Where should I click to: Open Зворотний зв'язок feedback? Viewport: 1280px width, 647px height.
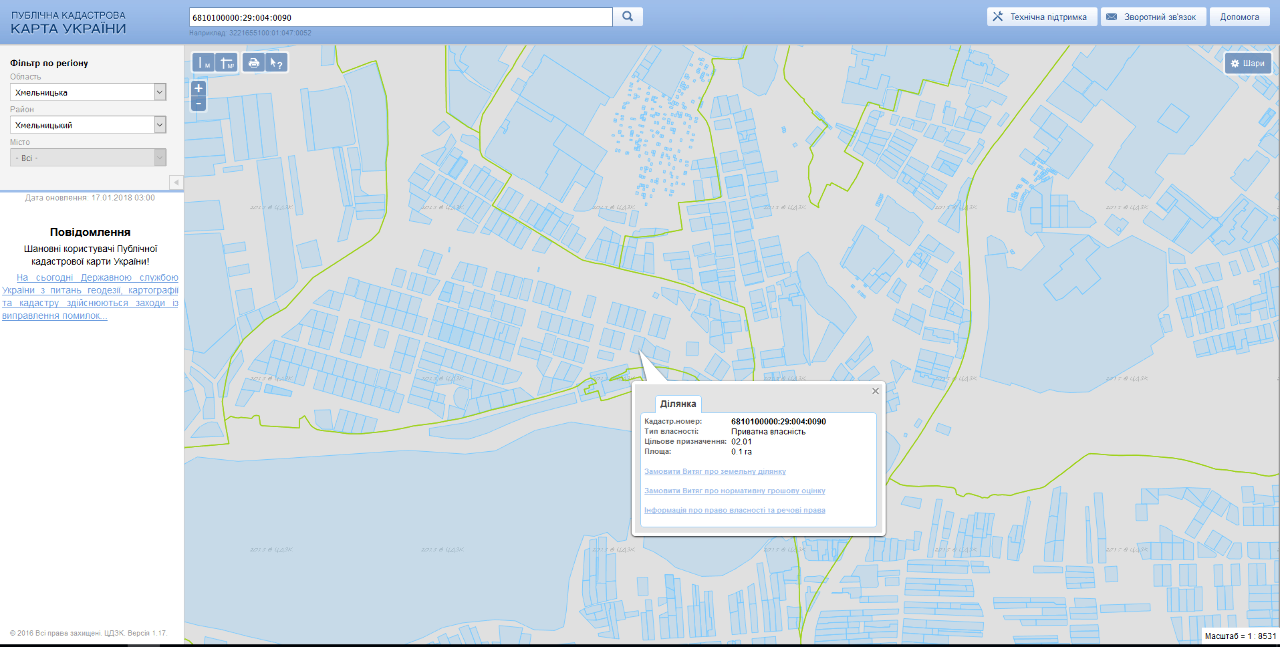click(1153, 17)
